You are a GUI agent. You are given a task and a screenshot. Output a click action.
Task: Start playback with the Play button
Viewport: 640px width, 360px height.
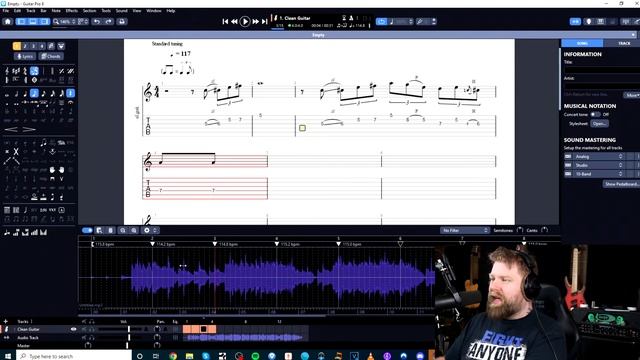(x=245, y=21)
